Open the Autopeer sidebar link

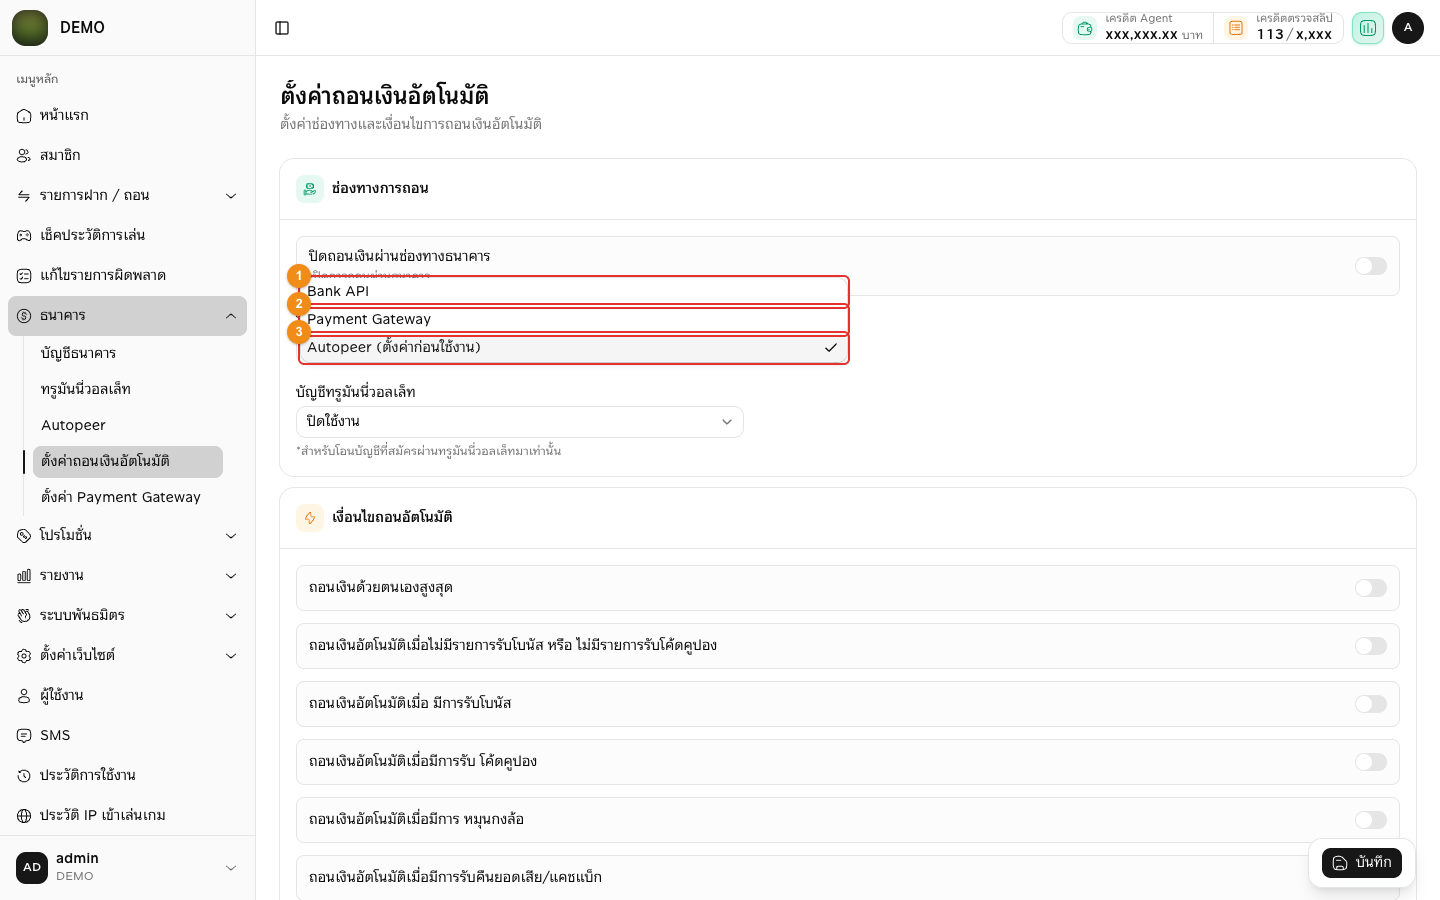[x=128, y=426]
